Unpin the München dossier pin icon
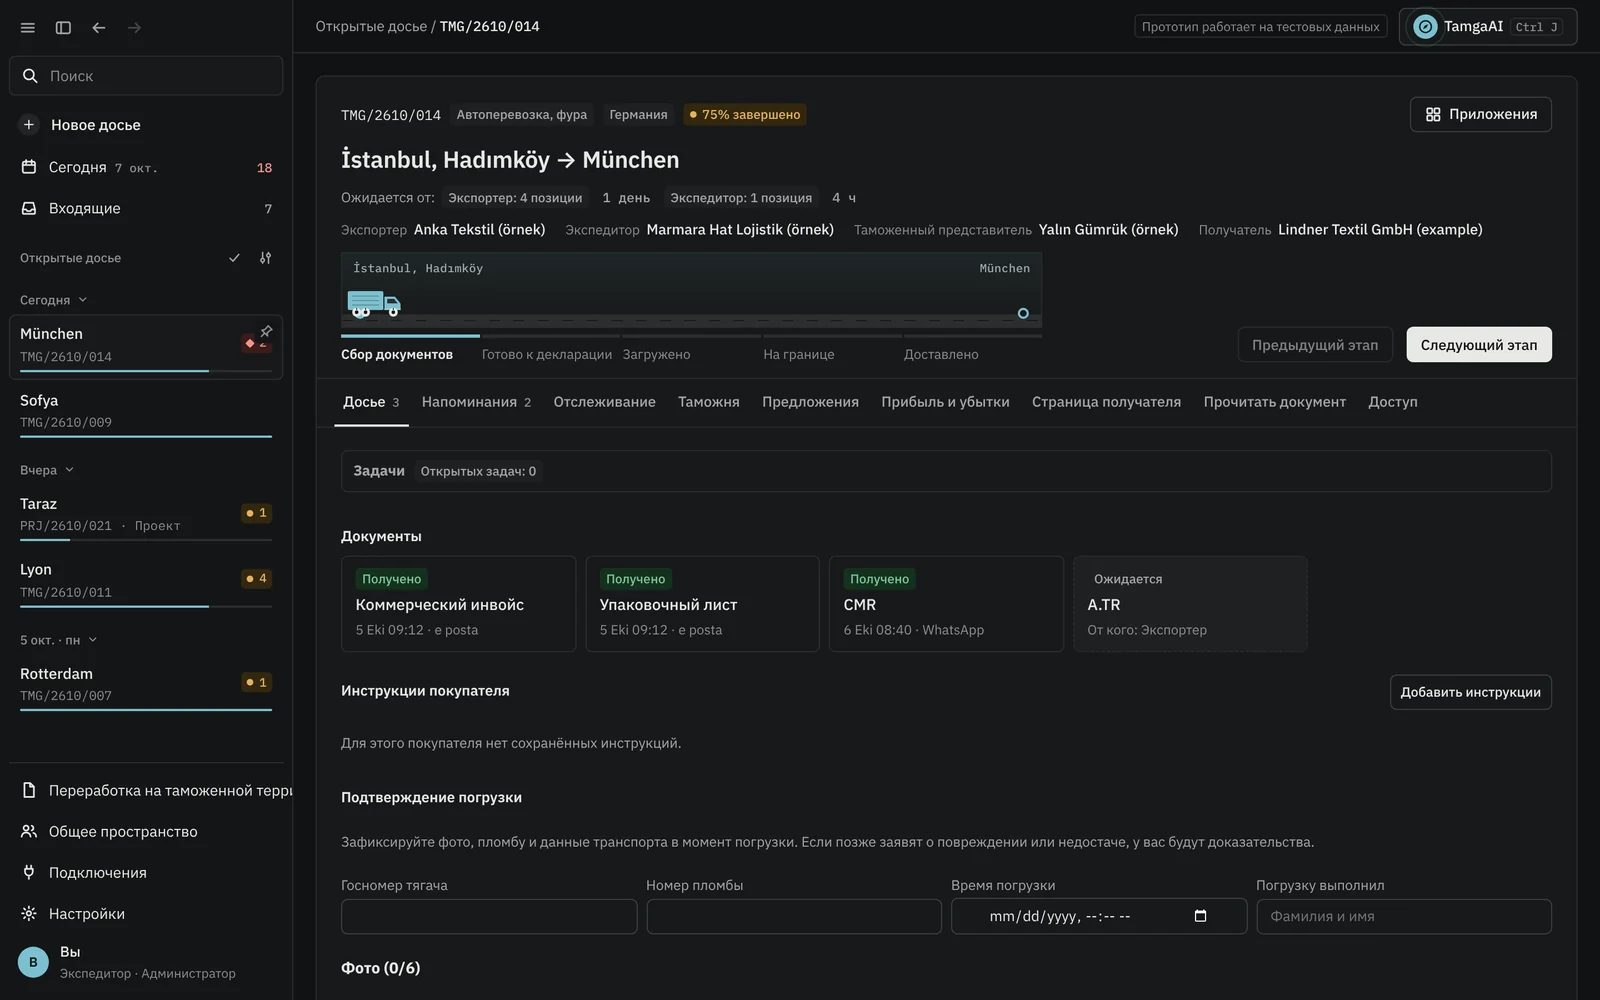 (266, 331)
